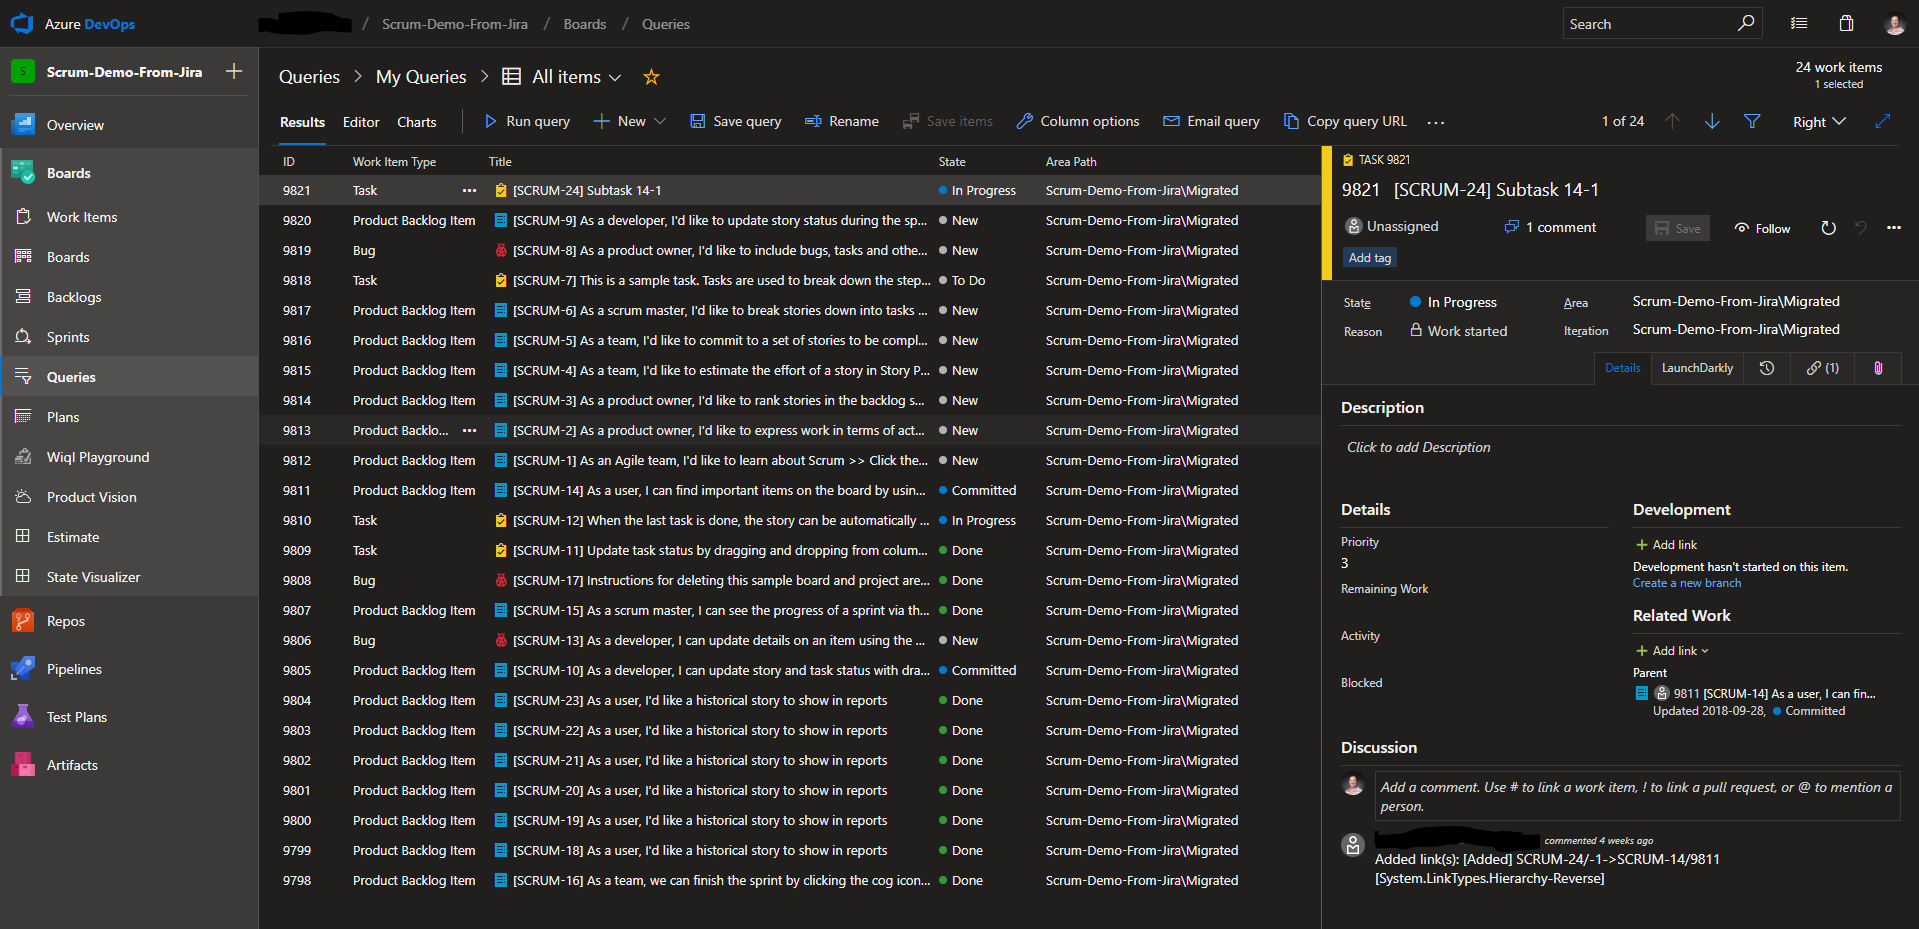Expand the All items query picker chevron
The height and width of the screenshot is (929, 1919).
pyautogui.click(x=615, y=78)
